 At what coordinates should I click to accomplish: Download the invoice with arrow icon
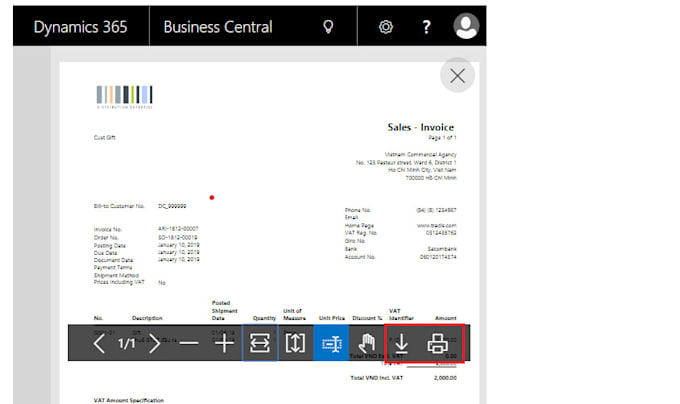[x=402, y=343]
